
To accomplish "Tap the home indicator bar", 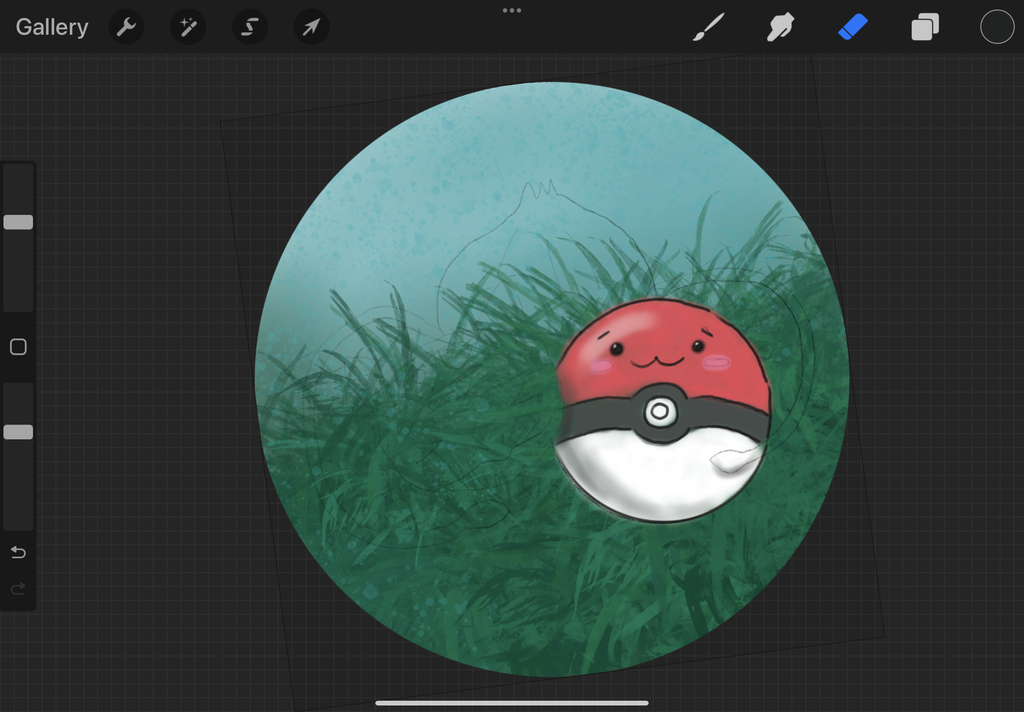I will 512,703.
